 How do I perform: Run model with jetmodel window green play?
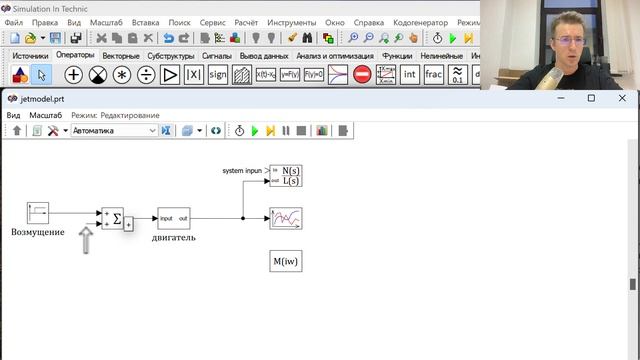(x=255, y=131)
